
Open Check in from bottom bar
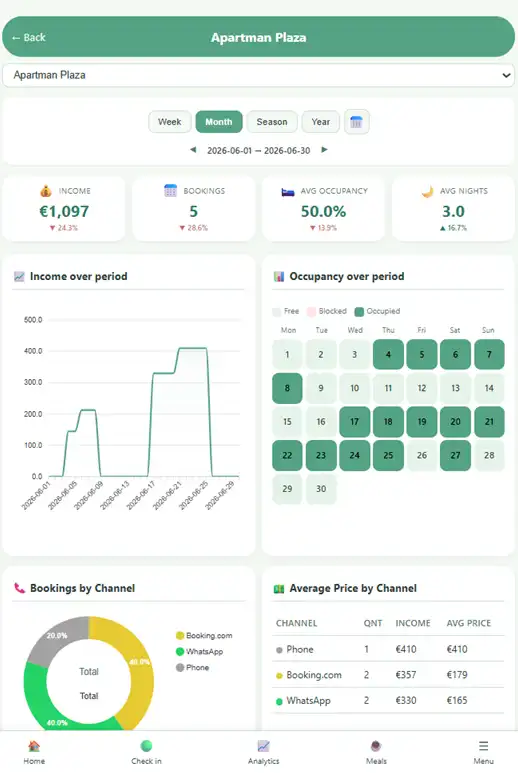pyautogui.click(x=146, y=752)
